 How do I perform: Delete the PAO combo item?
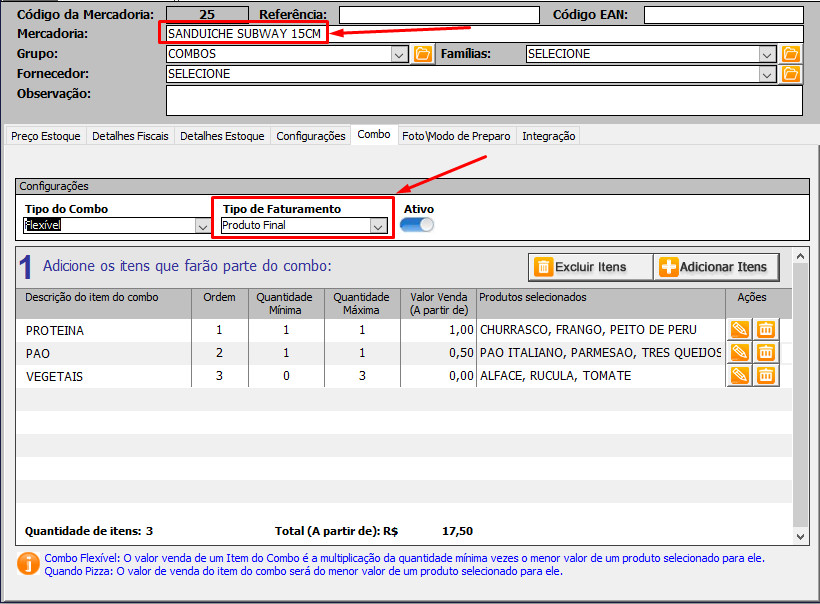click(765, 352)
